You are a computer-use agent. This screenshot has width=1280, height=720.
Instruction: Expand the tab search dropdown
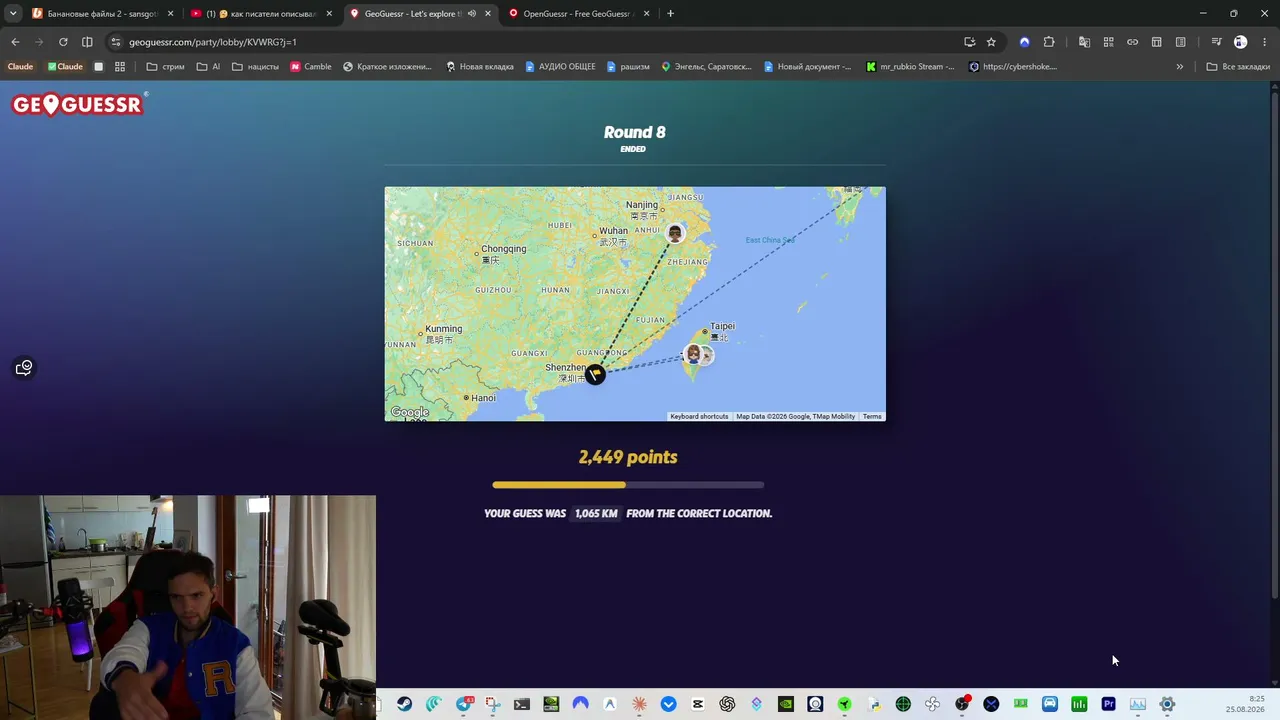tap(13, 14)
